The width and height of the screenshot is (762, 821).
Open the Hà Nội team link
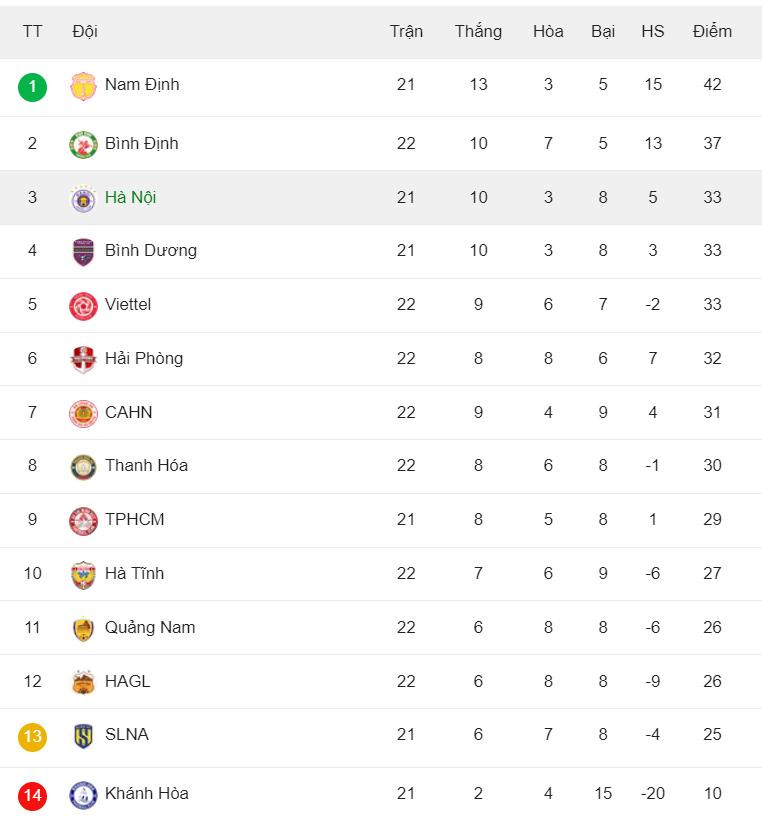click(130, 197)
